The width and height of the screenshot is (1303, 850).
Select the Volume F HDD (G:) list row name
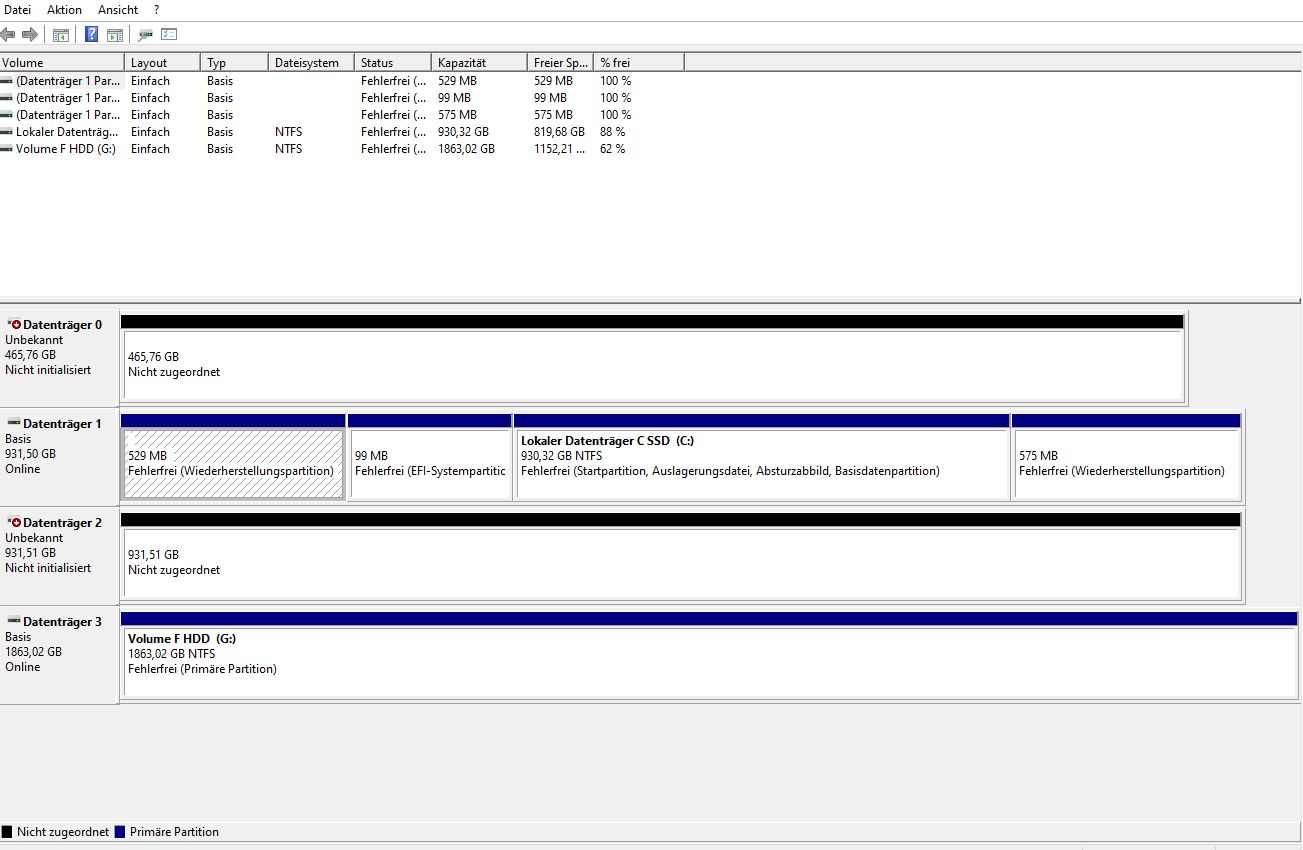point(66,149)
